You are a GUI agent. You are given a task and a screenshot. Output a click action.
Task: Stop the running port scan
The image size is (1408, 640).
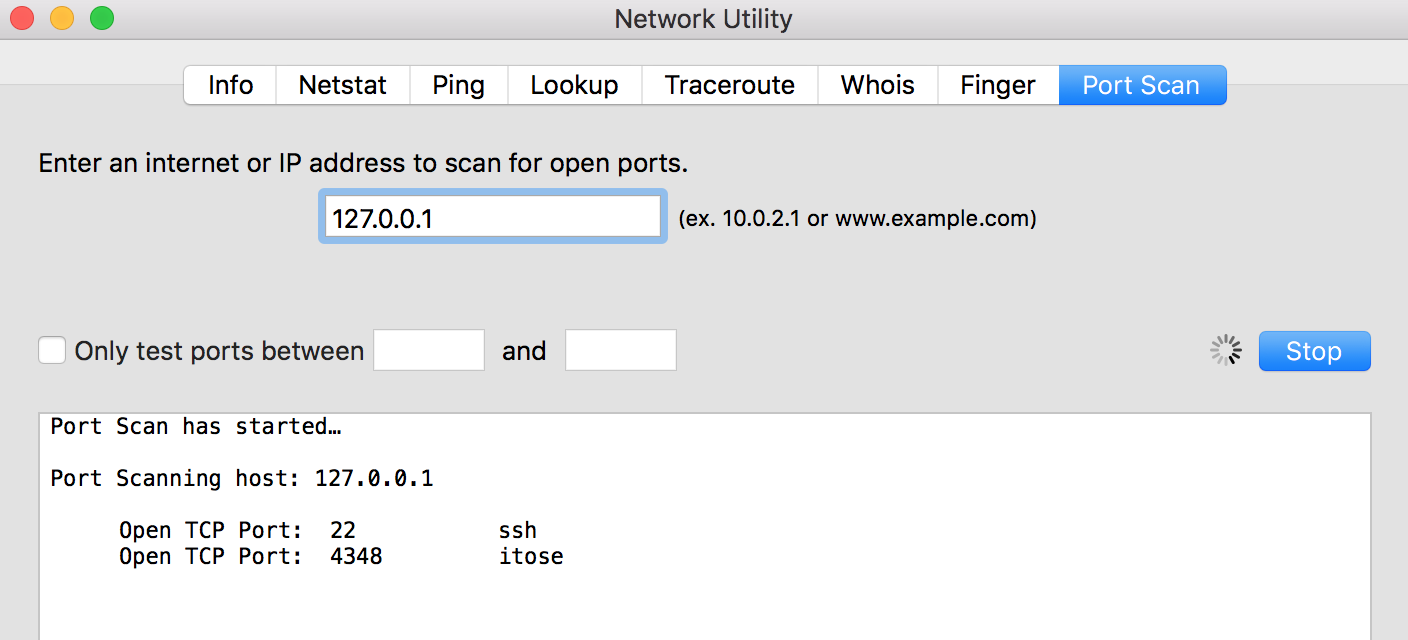pos(1313,351)
